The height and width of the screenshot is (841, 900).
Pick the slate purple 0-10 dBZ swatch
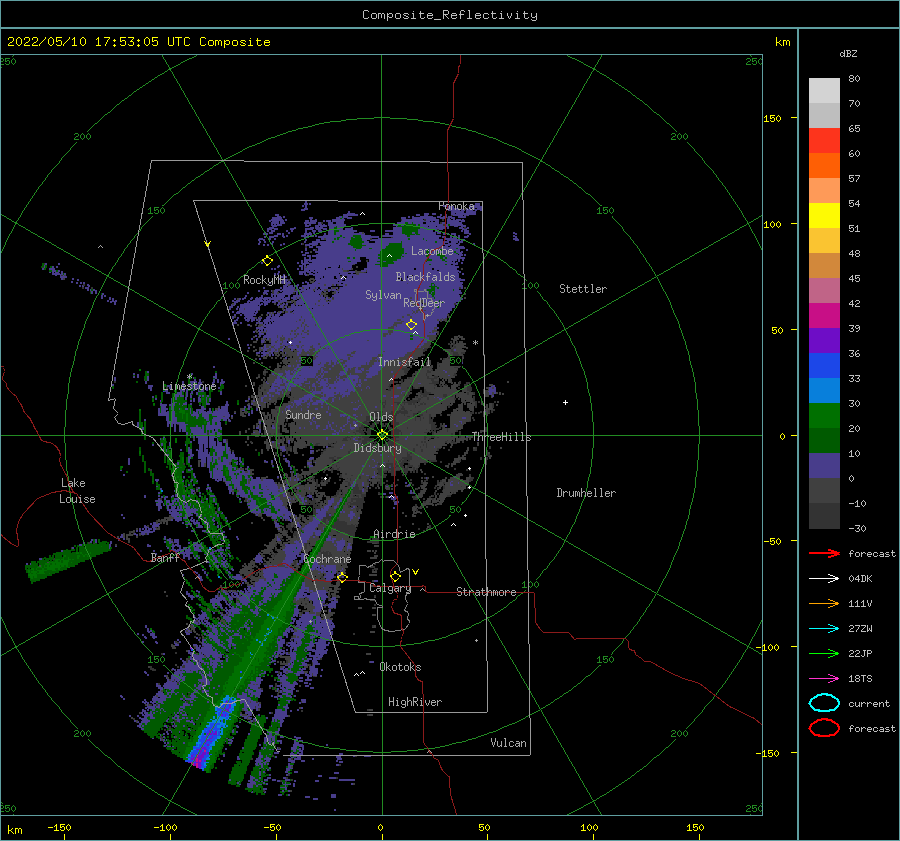click(824, 465)
